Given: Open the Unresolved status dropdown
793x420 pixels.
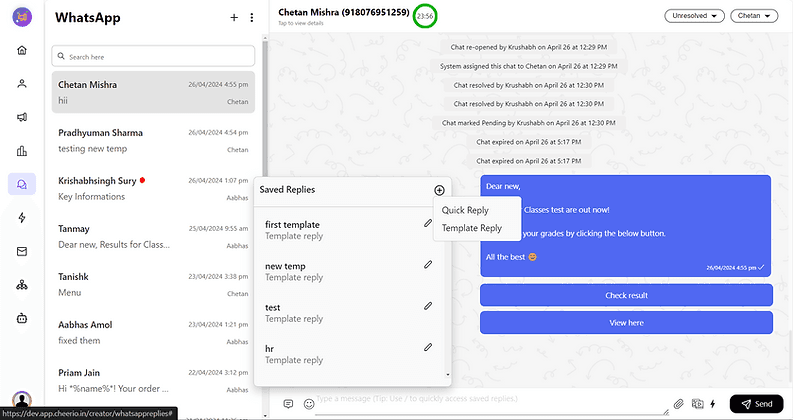Looking at the screenshot, I should pyautogui.click(x=694, y=16).
